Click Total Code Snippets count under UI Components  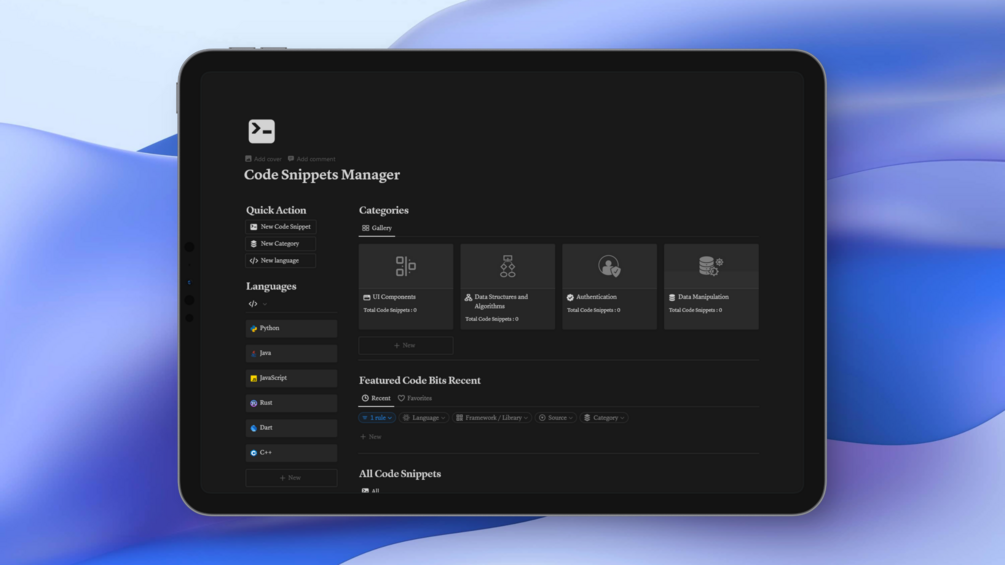[390, 310]
